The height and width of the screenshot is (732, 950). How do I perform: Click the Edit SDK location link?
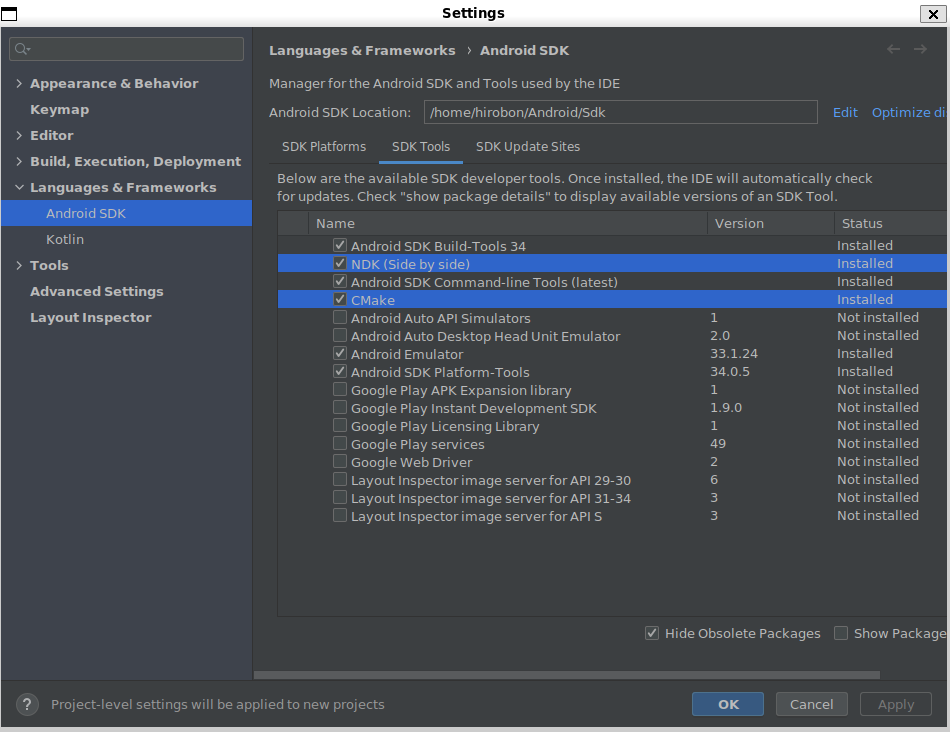point(845,113)
